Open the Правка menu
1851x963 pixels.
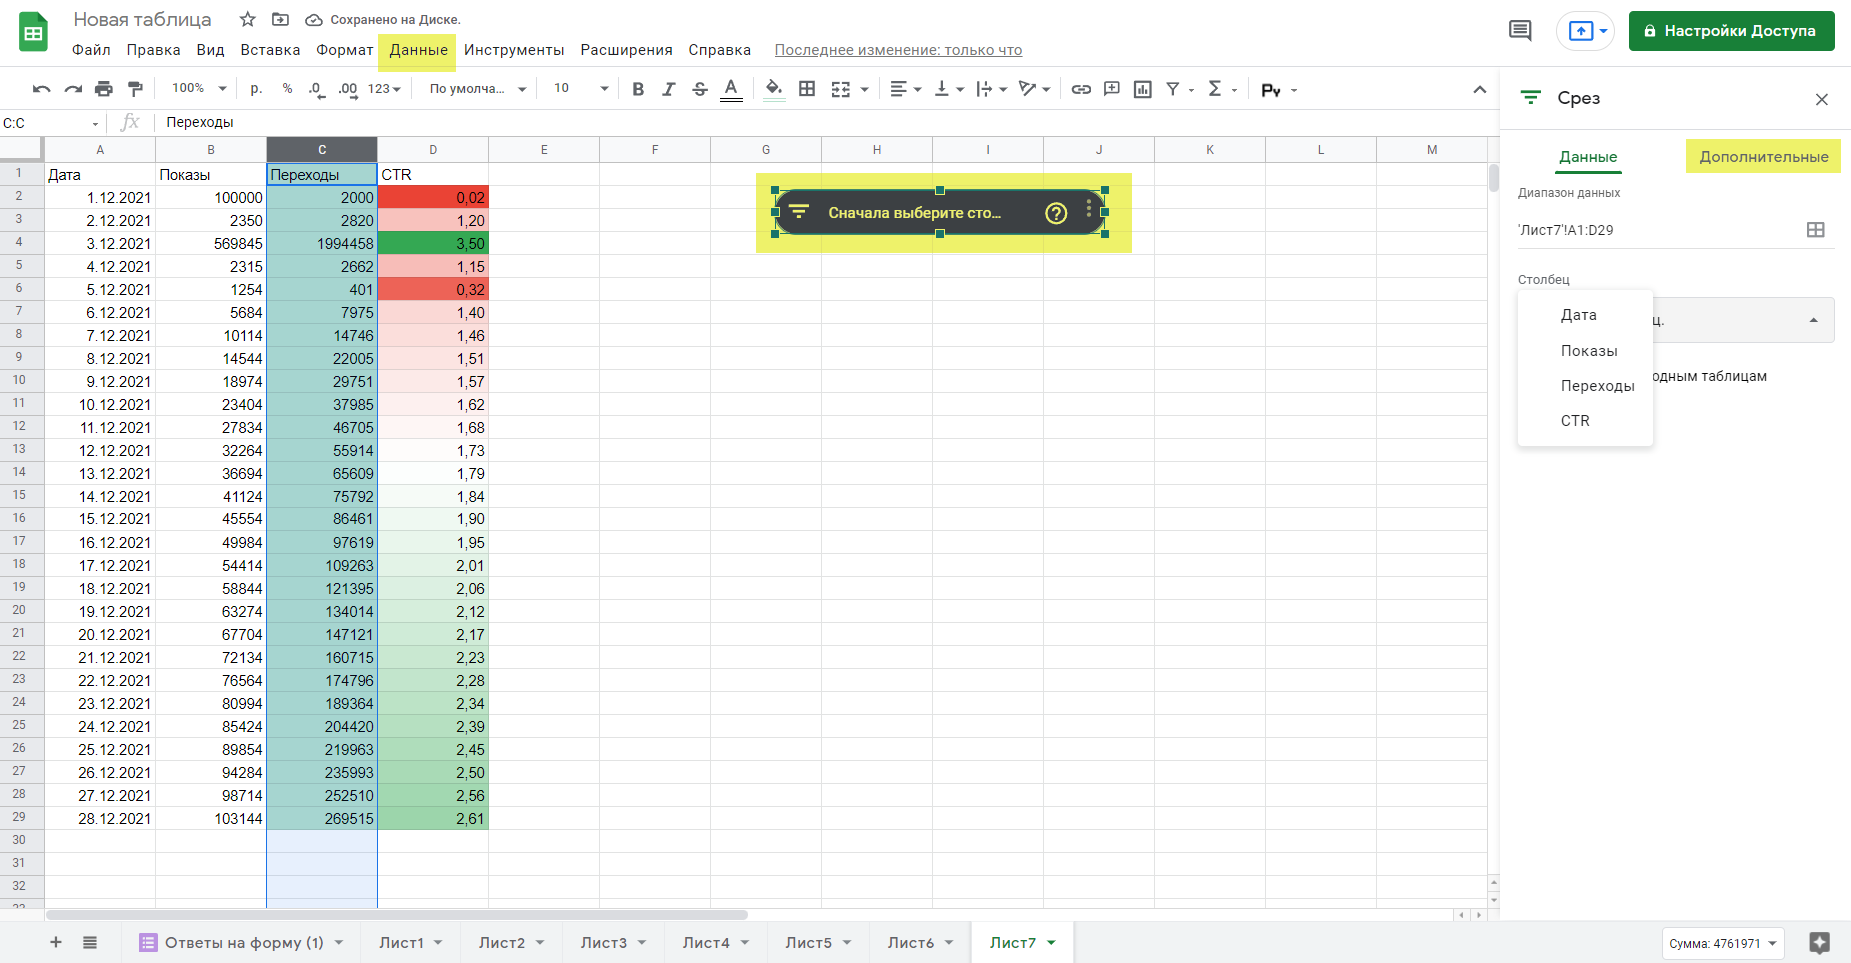(x=153, y=50)
